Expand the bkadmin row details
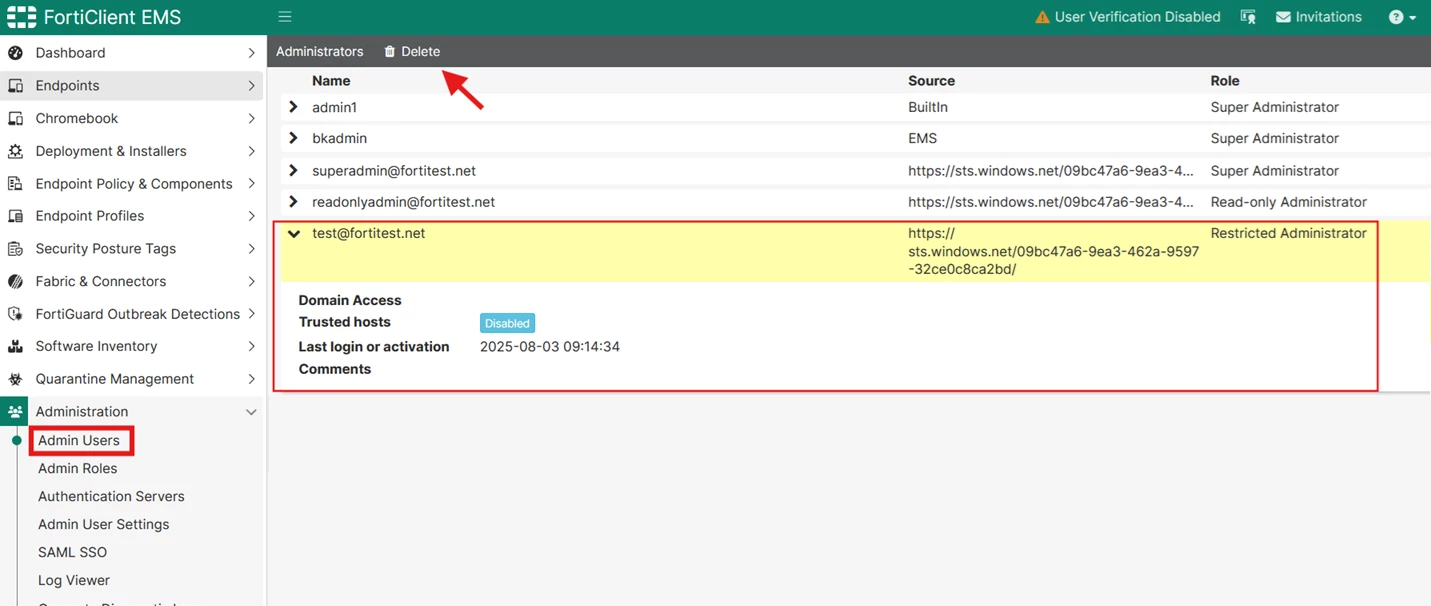The width and height of the screenshot is (1431, 606). pyautogui.click(x=293, y=138)
